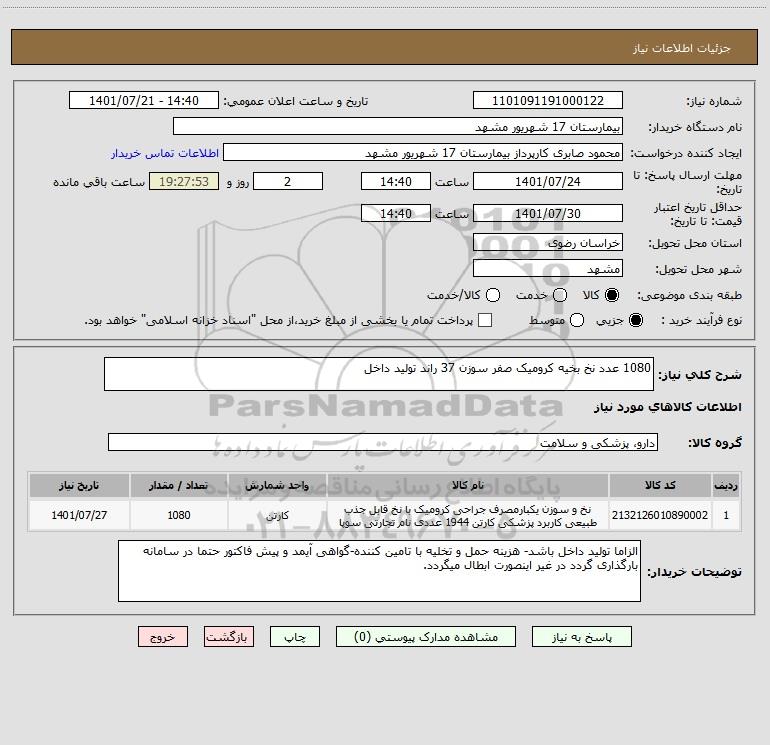Click the بازگشت back button
770x745 pixels.
pyautogui.click(x=229, y=637)
